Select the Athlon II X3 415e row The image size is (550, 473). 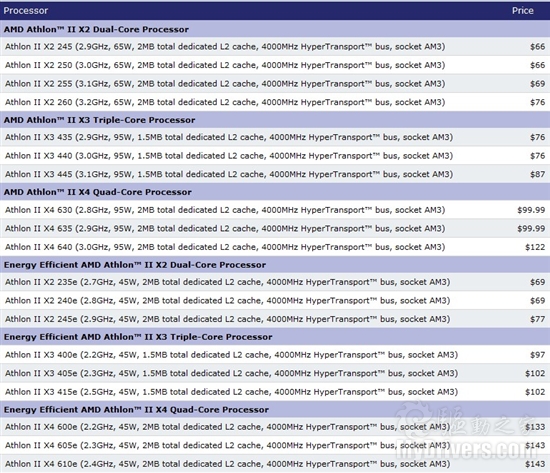pyautogui.click(x=275, y=392)
